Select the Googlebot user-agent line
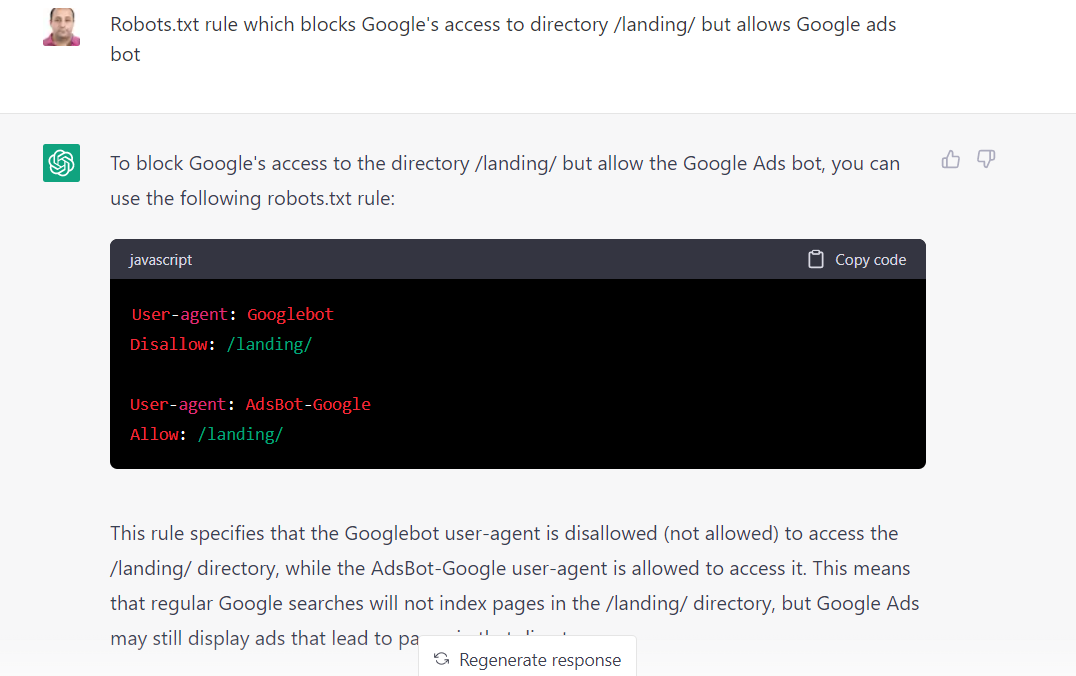1076x676 pixels. click(x=232, y=313)
